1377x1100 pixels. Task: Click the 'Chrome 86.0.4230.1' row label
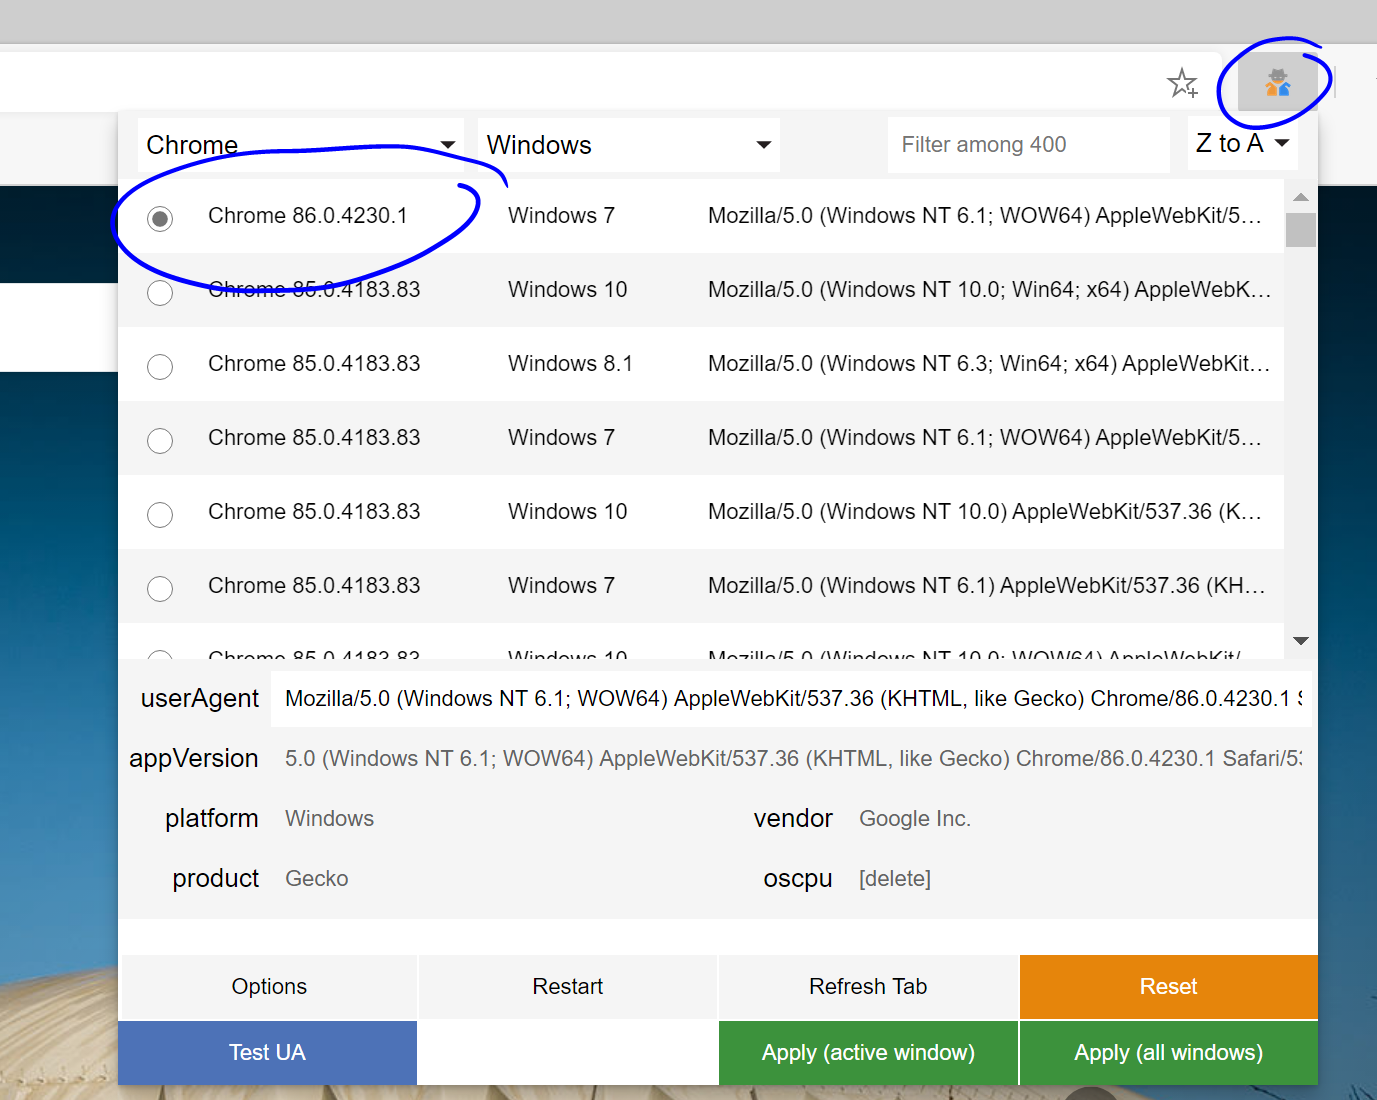click(308, 216)
